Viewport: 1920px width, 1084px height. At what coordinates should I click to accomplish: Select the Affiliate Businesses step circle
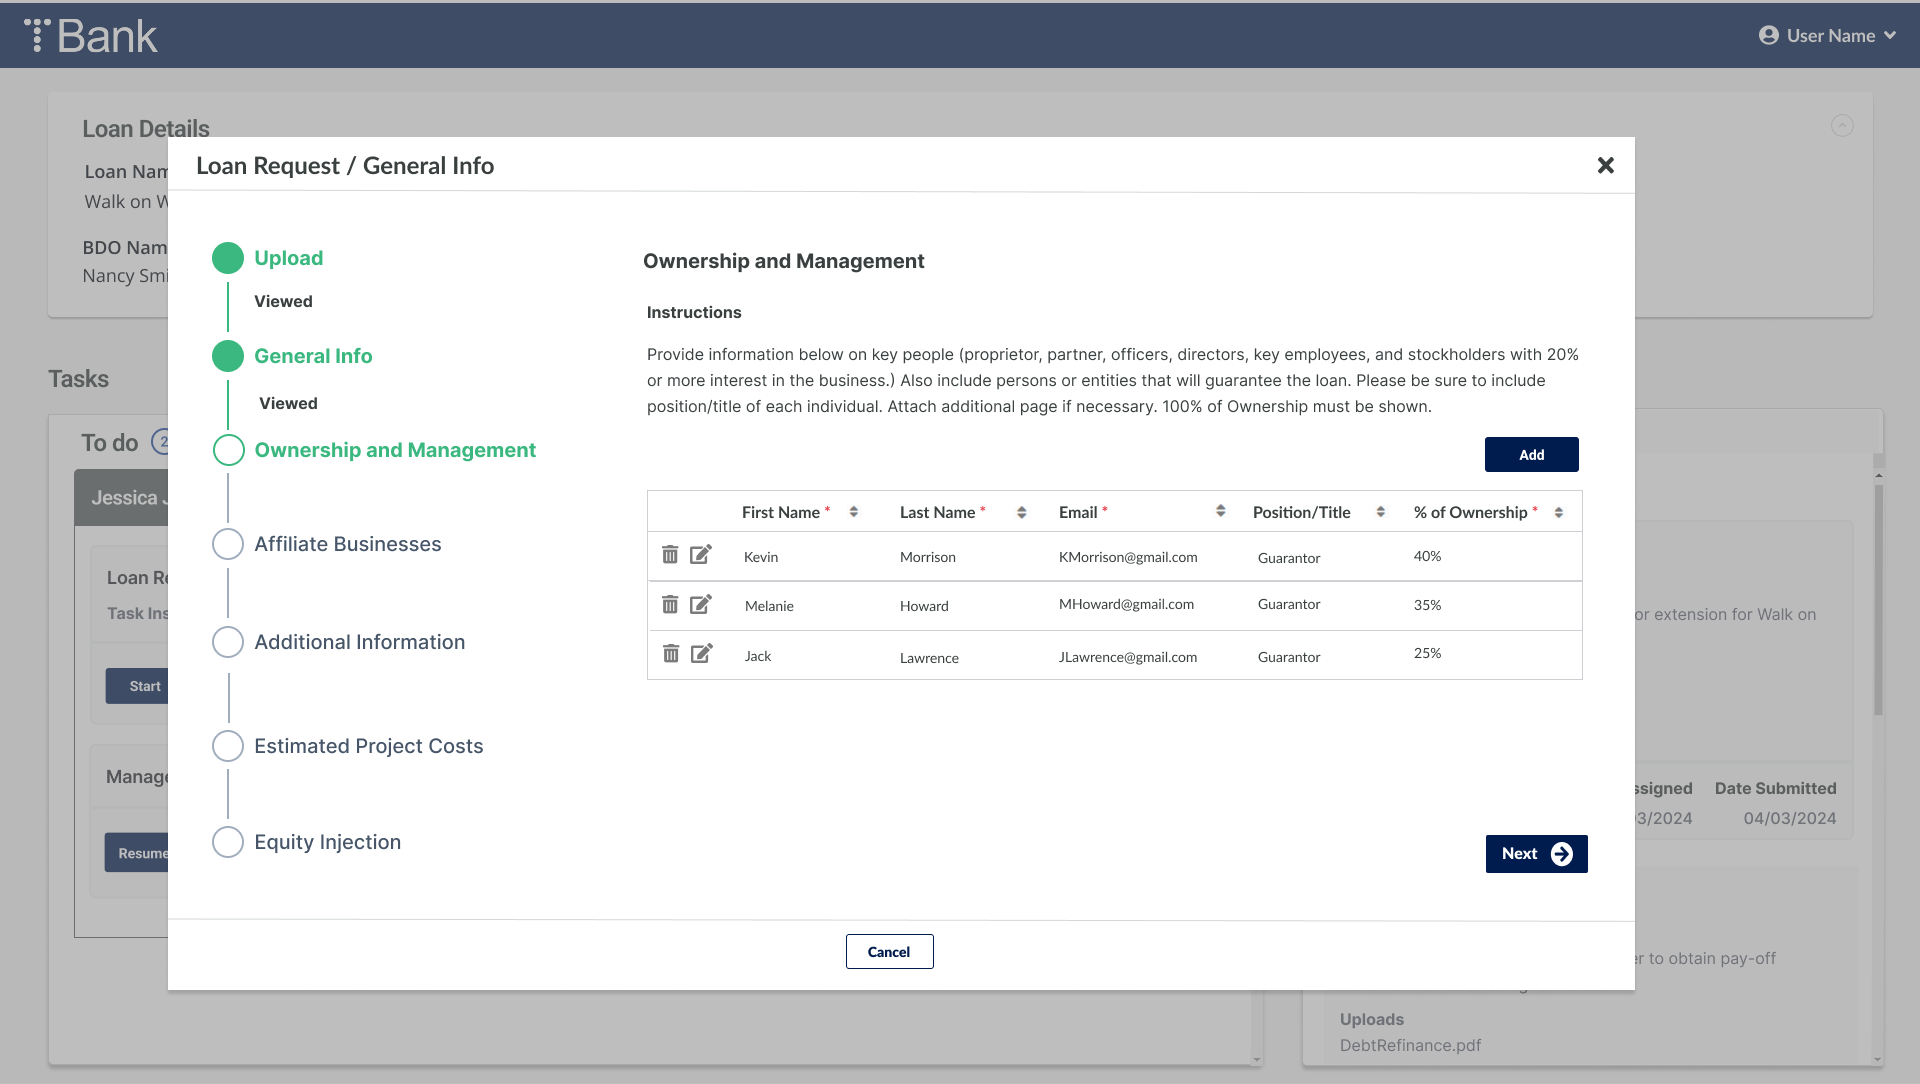(228, 544)
